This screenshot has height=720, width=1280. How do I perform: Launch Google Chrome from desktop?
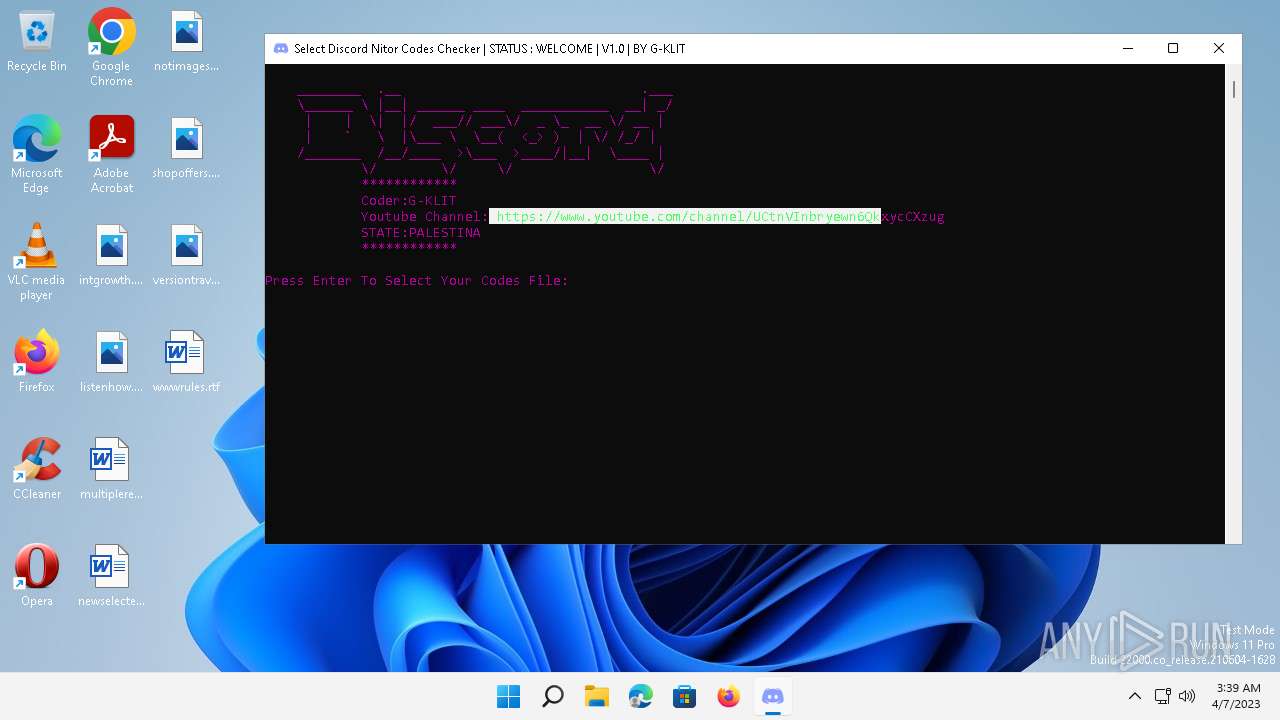[x=111, y=47]
